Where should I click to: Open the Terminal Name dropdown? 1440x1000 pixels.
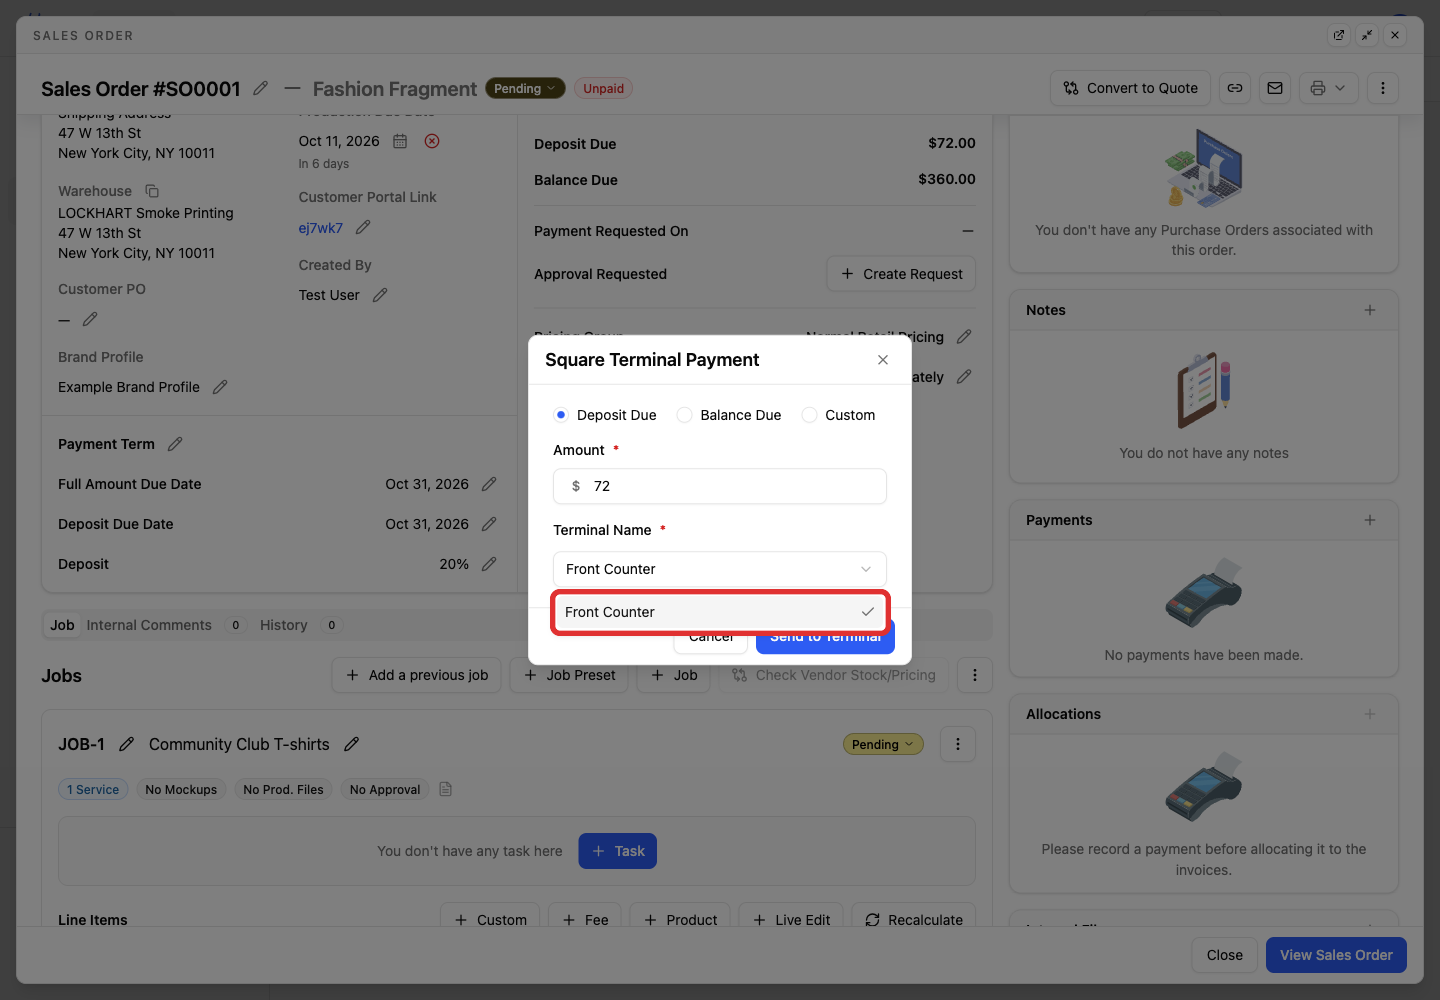pyautogui.click(x=720, y=569)
